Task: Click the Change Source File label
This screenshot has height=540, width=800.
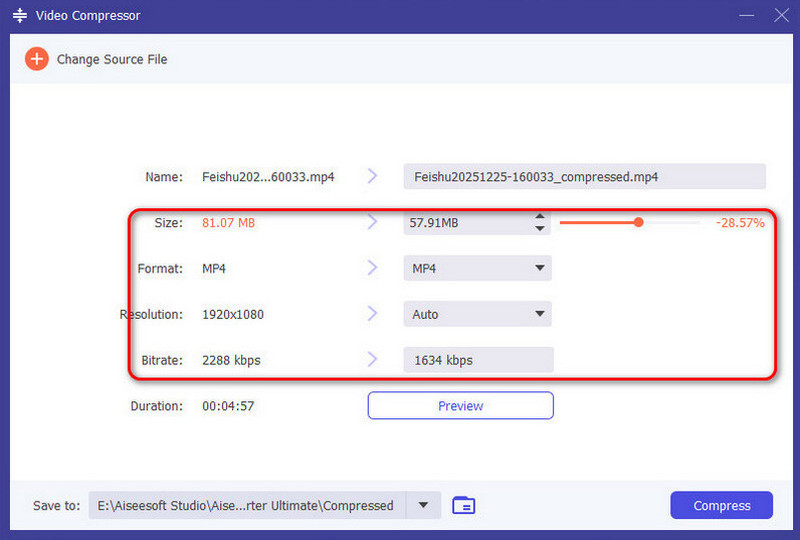Action: 112,59
